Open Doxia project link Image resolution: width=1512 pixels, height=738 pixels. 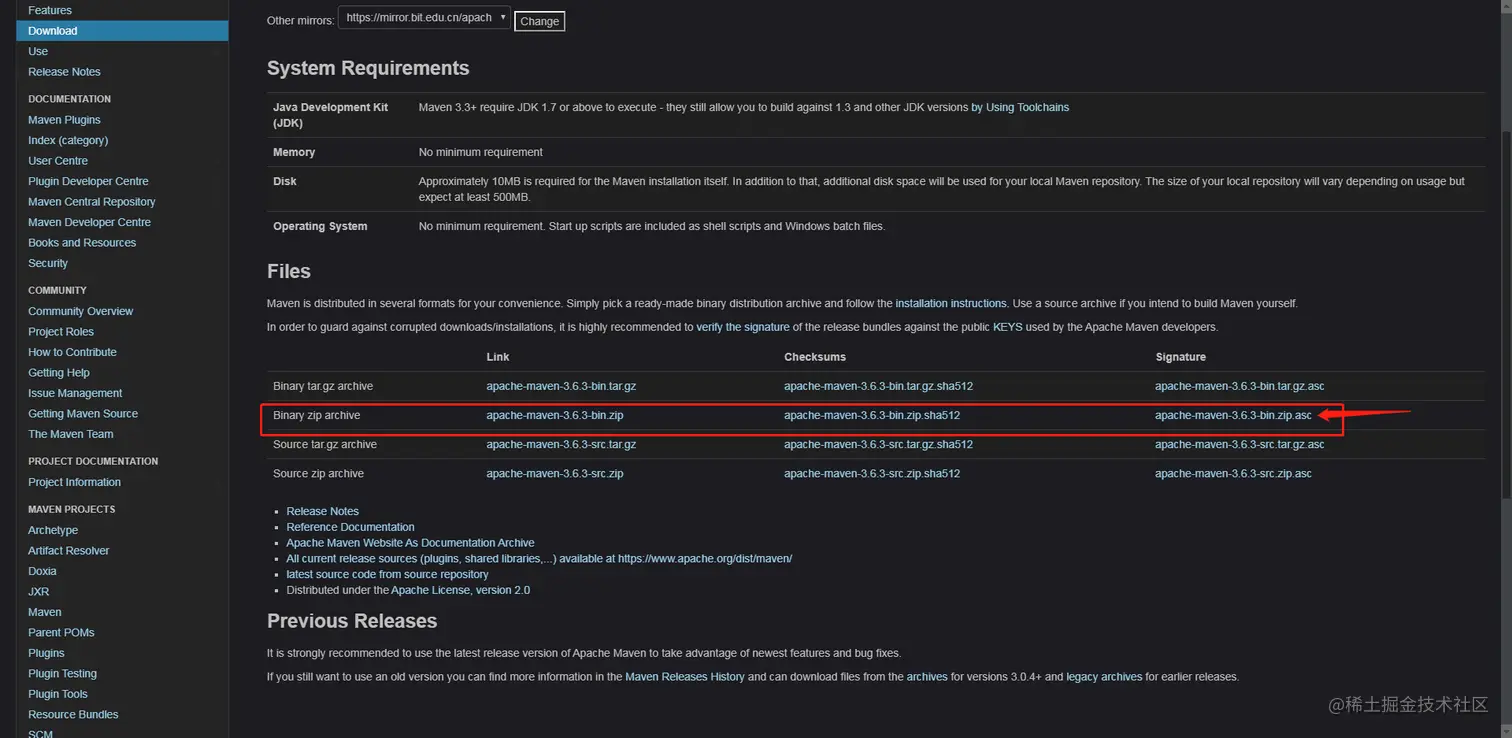pyautogui.click(x=42, y=571)
